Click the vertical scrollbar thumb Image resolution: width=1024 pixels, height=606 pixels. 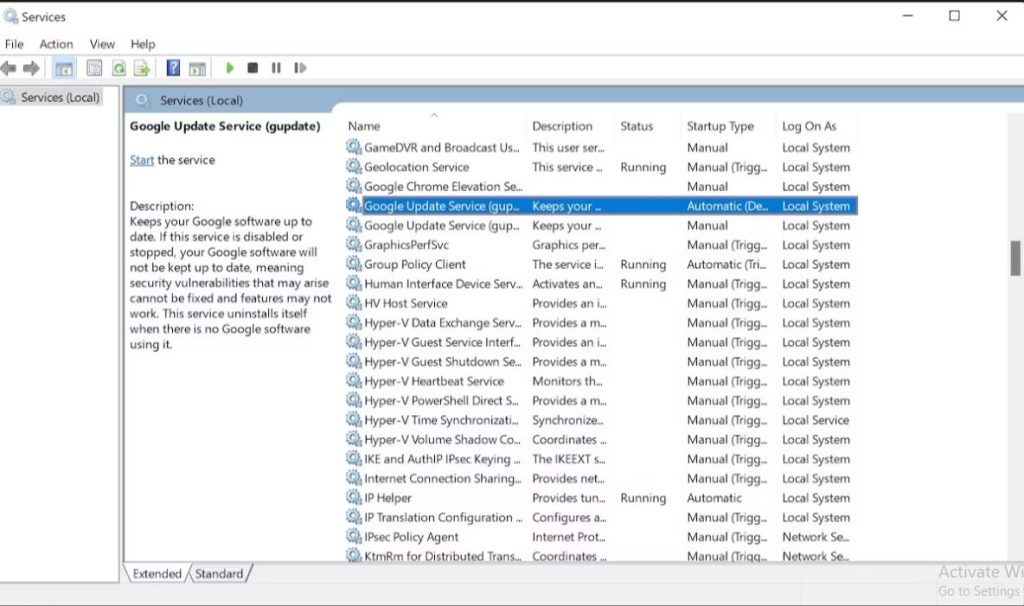click(x=1015, y=259)
